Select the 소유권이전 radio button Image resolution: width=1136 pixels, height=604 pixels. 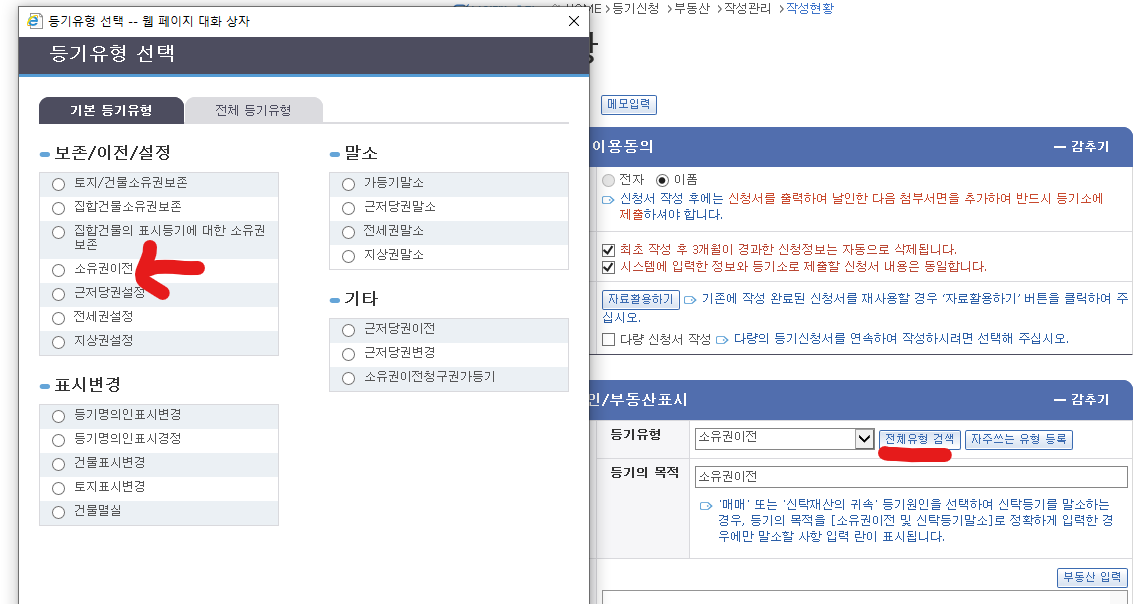coord(57,269)
